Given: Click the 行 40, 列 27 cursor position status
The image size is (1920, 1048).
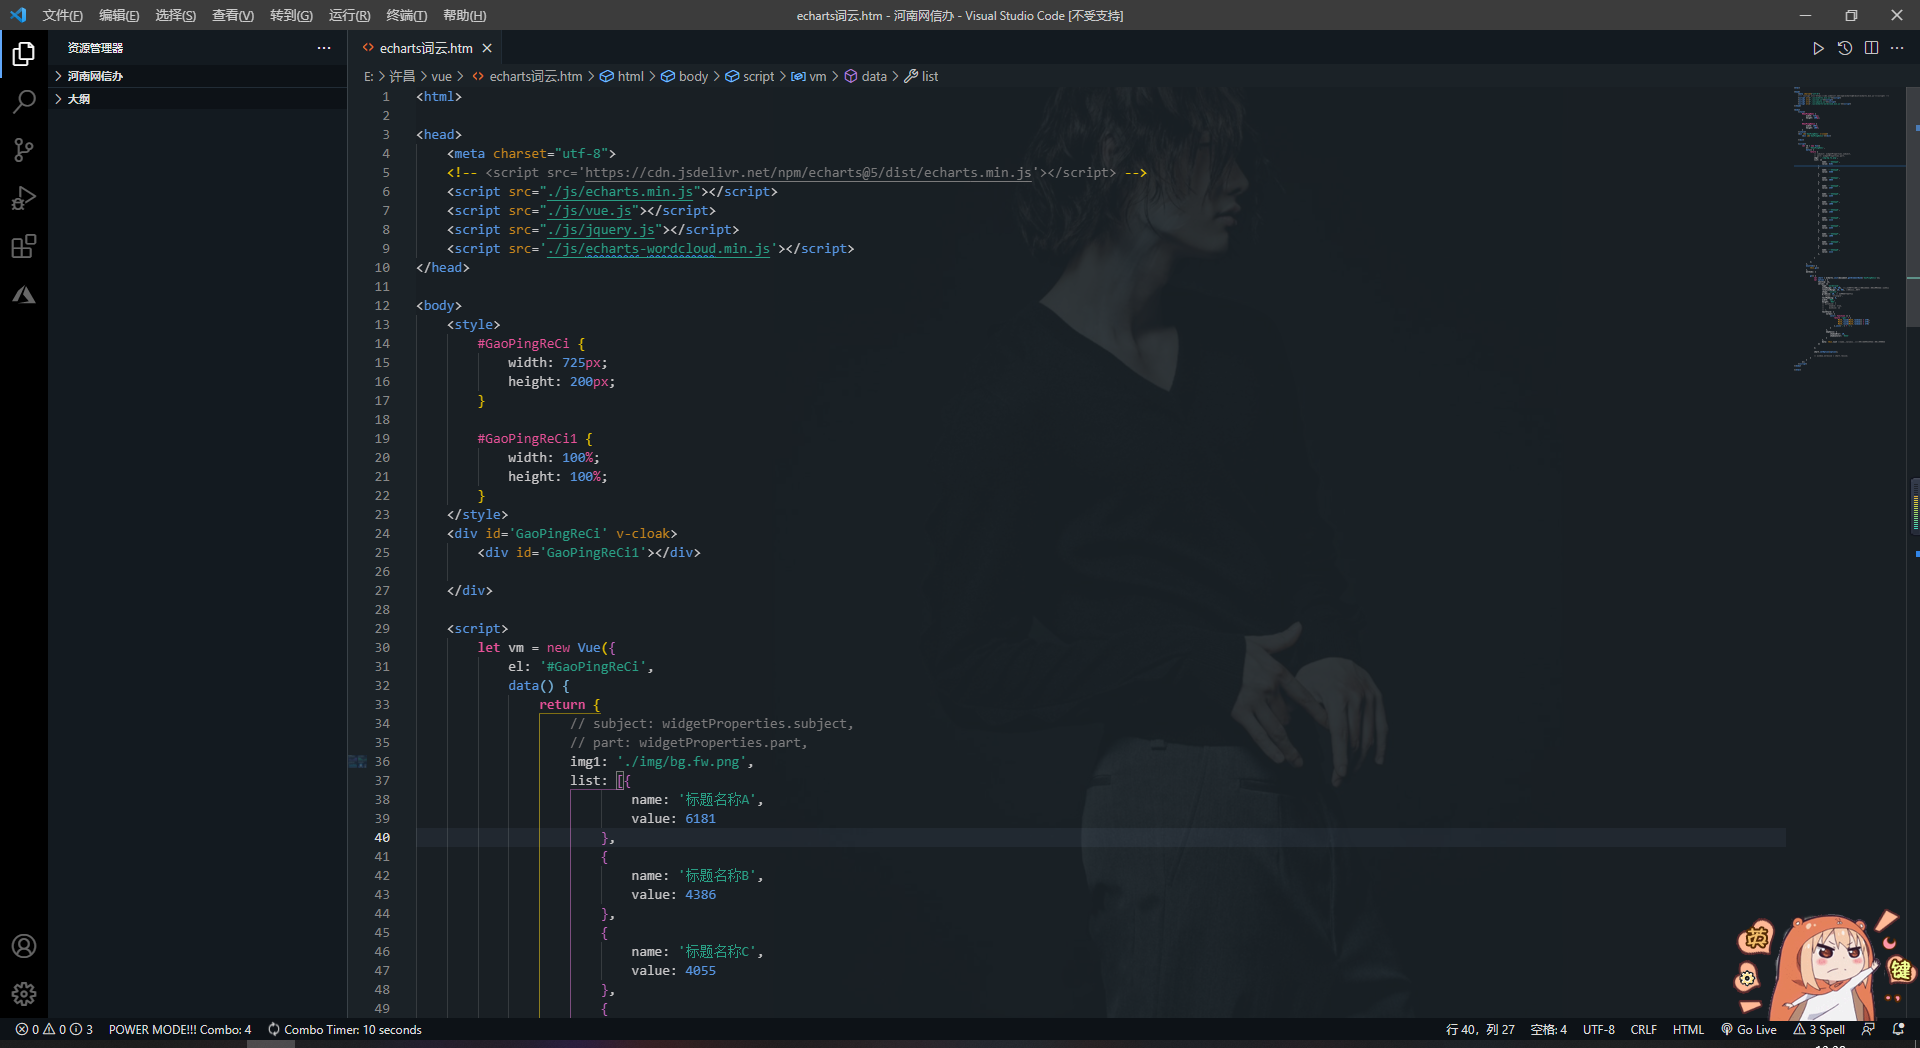Looking at the screenshot, I should (x=1480, y=1029).
